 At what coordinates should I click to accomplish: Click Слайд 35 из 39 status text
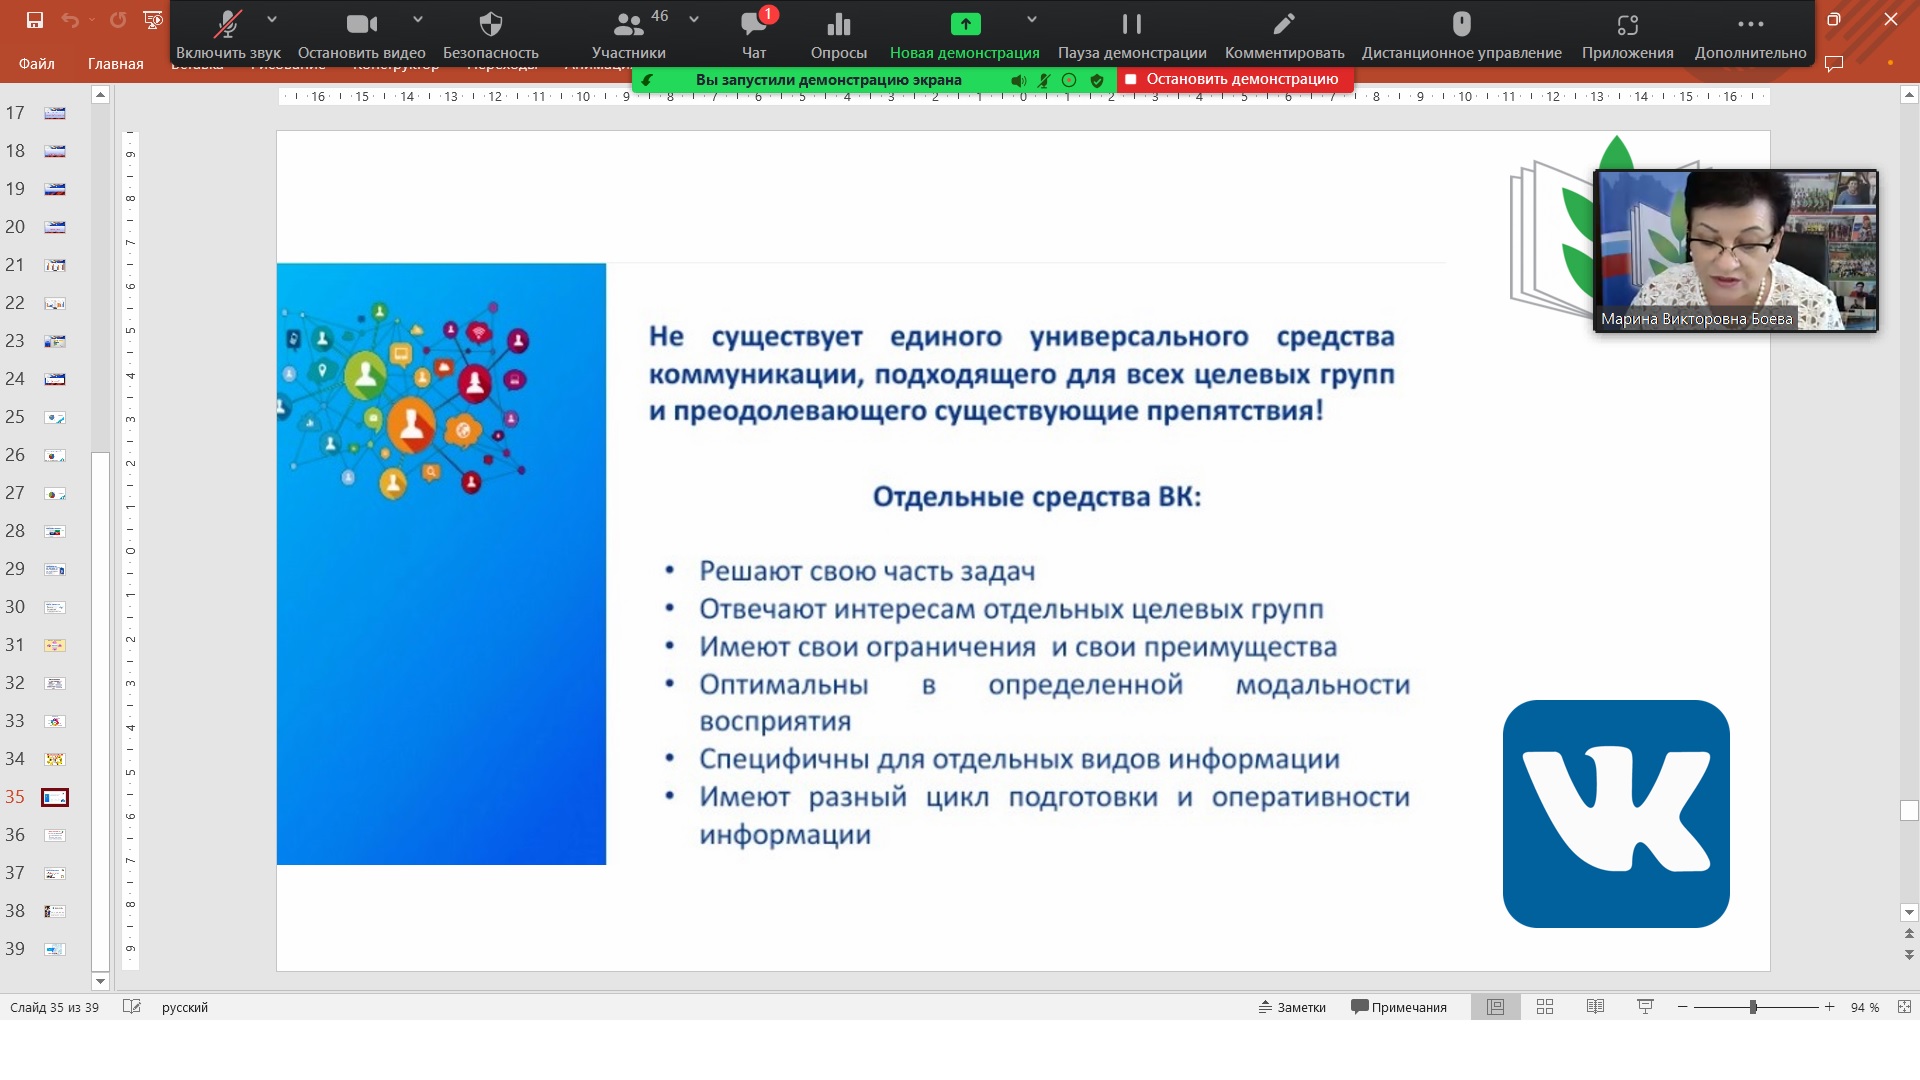point(55,1007)
